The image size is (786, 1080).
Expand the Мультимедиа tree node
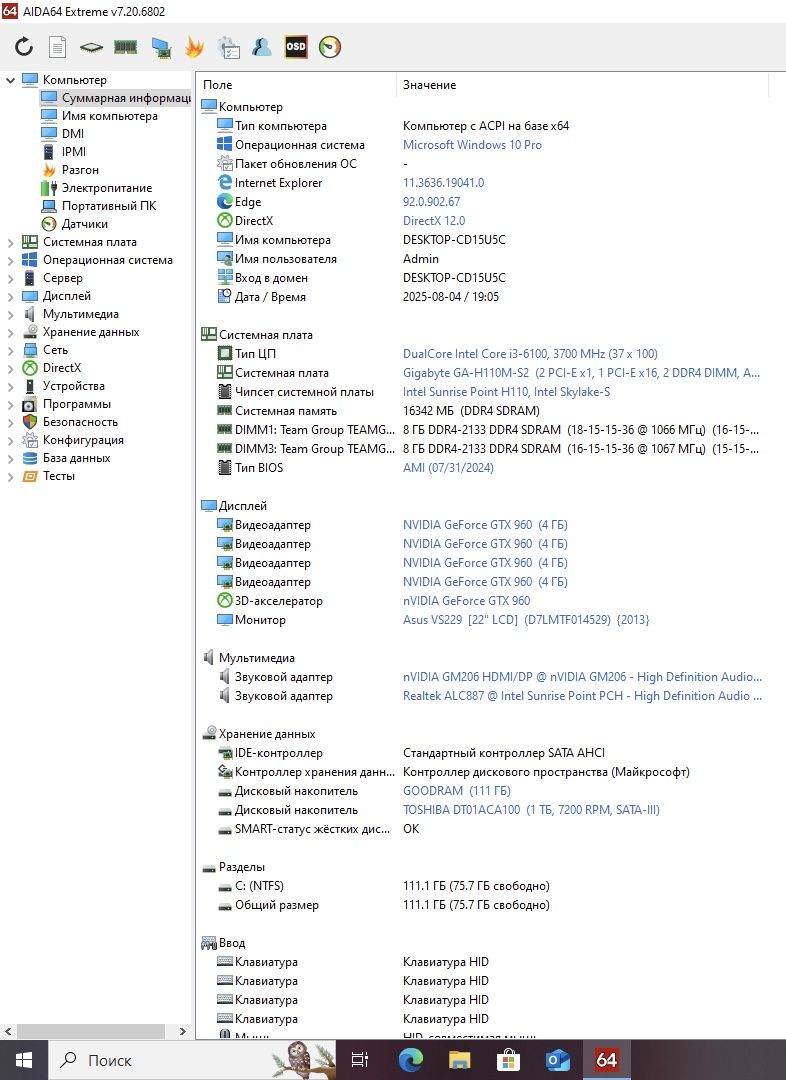10,313
